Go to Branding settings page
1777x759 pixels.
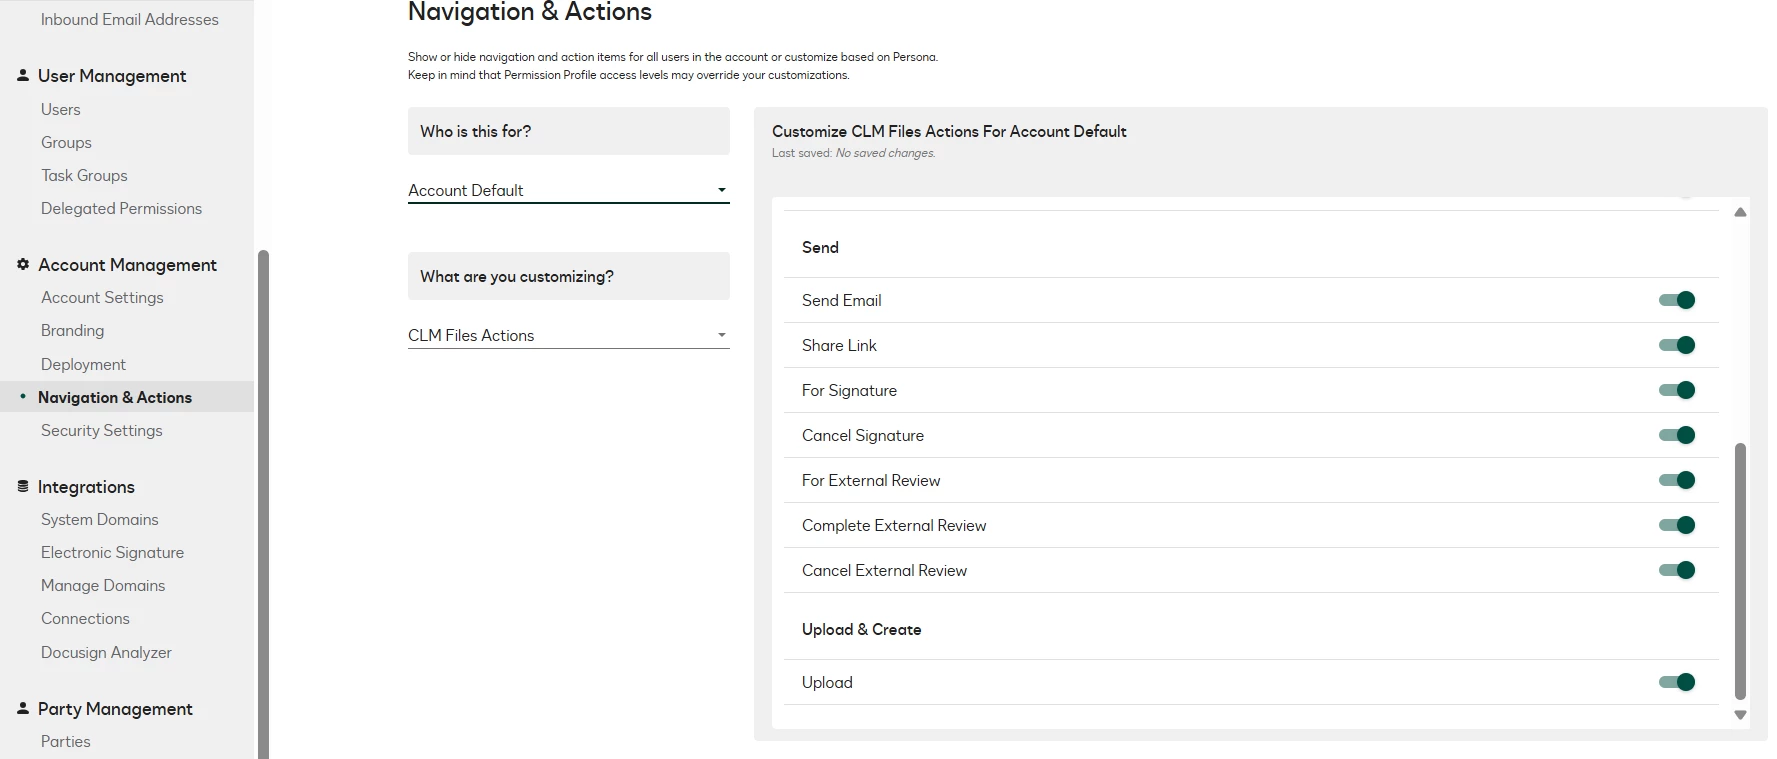tap(72, 330)
